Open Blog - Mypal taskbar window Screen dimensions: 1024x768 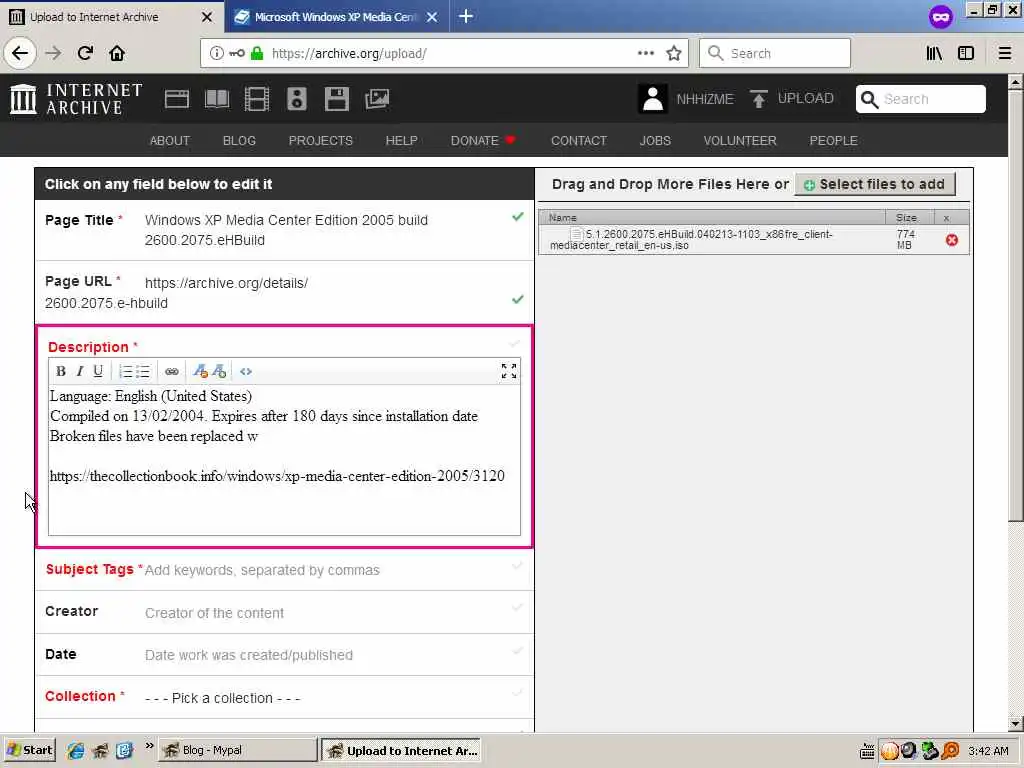[238, 750]
